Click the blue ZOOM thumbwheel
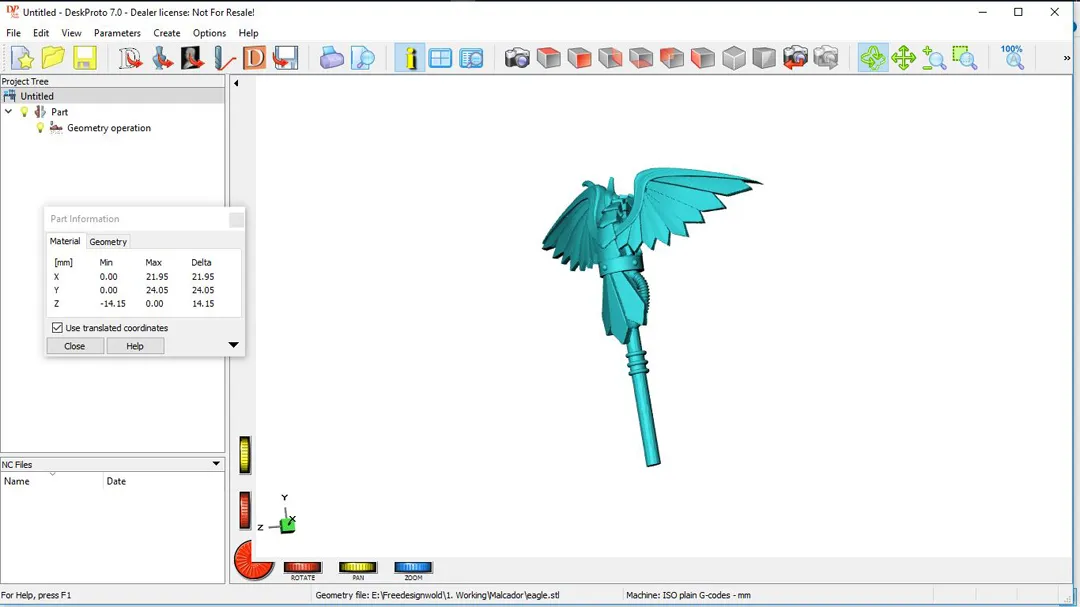 413,567
